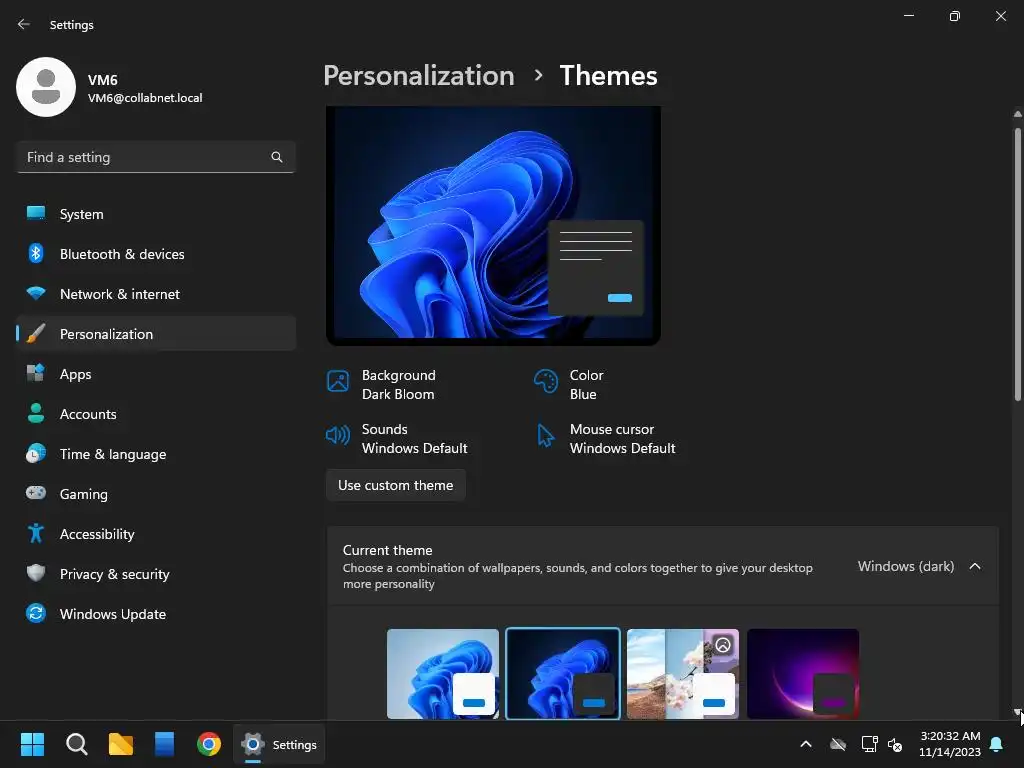This screenshot has height=768, width=1024.
Task: Open the blue app icon next to File Explorer
Action: coord(165,744)
